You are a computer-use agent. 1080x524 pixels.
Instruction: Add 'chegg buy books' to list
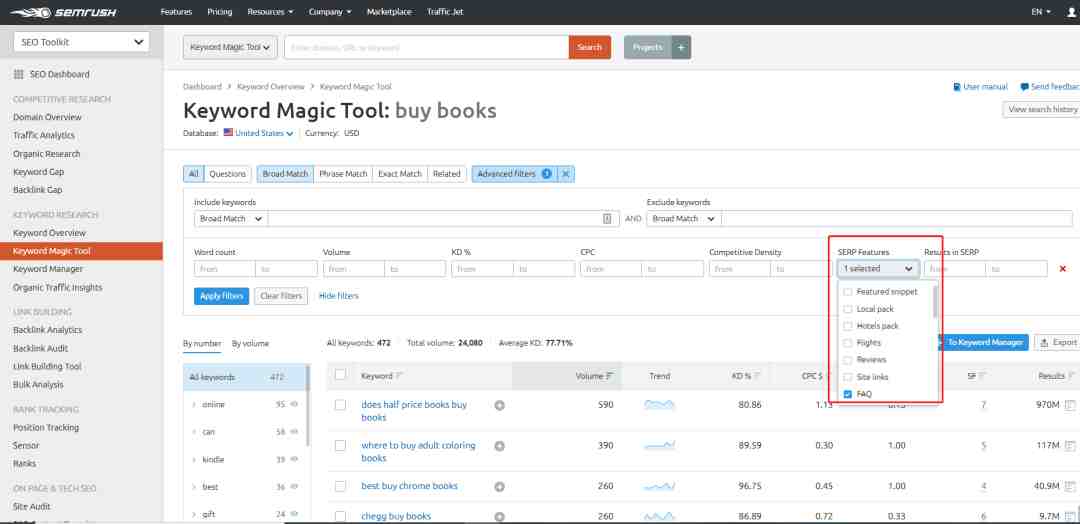pyautogui.click(x=499, y=516)
